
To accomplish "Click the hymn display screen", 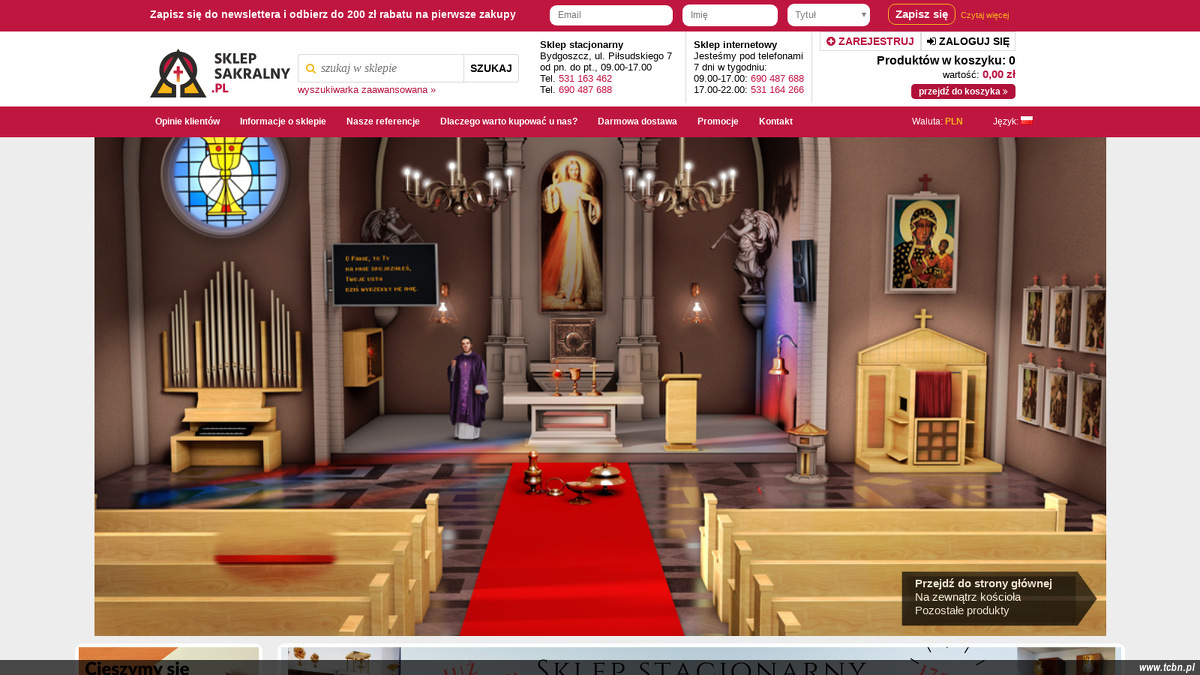I will pyautogui.click(x=385, y=273).
